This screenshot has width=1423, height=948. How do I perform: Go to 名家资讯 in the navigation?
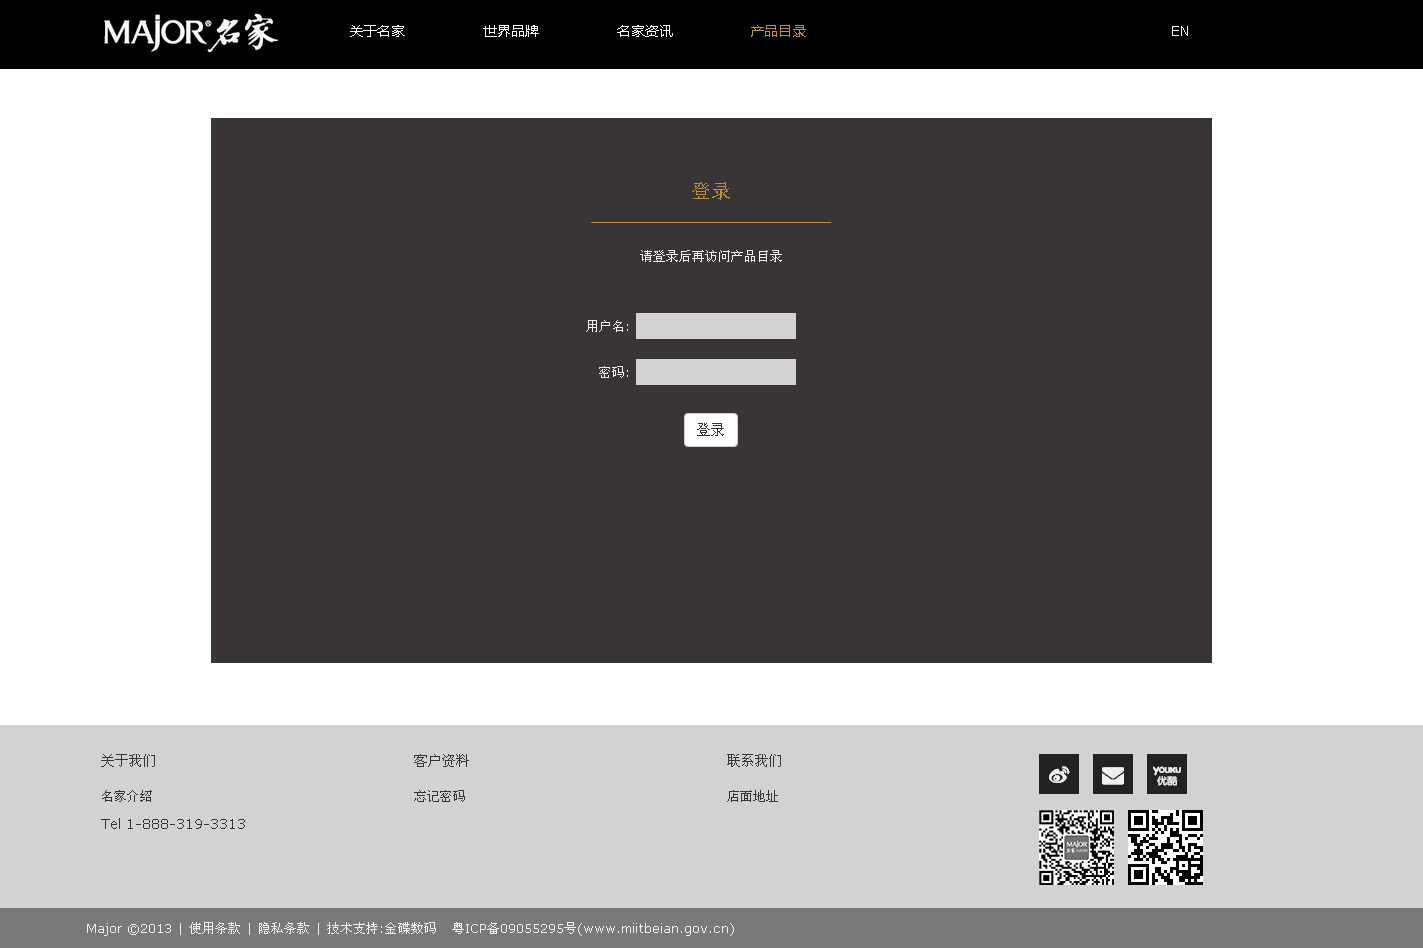point(644,32)
